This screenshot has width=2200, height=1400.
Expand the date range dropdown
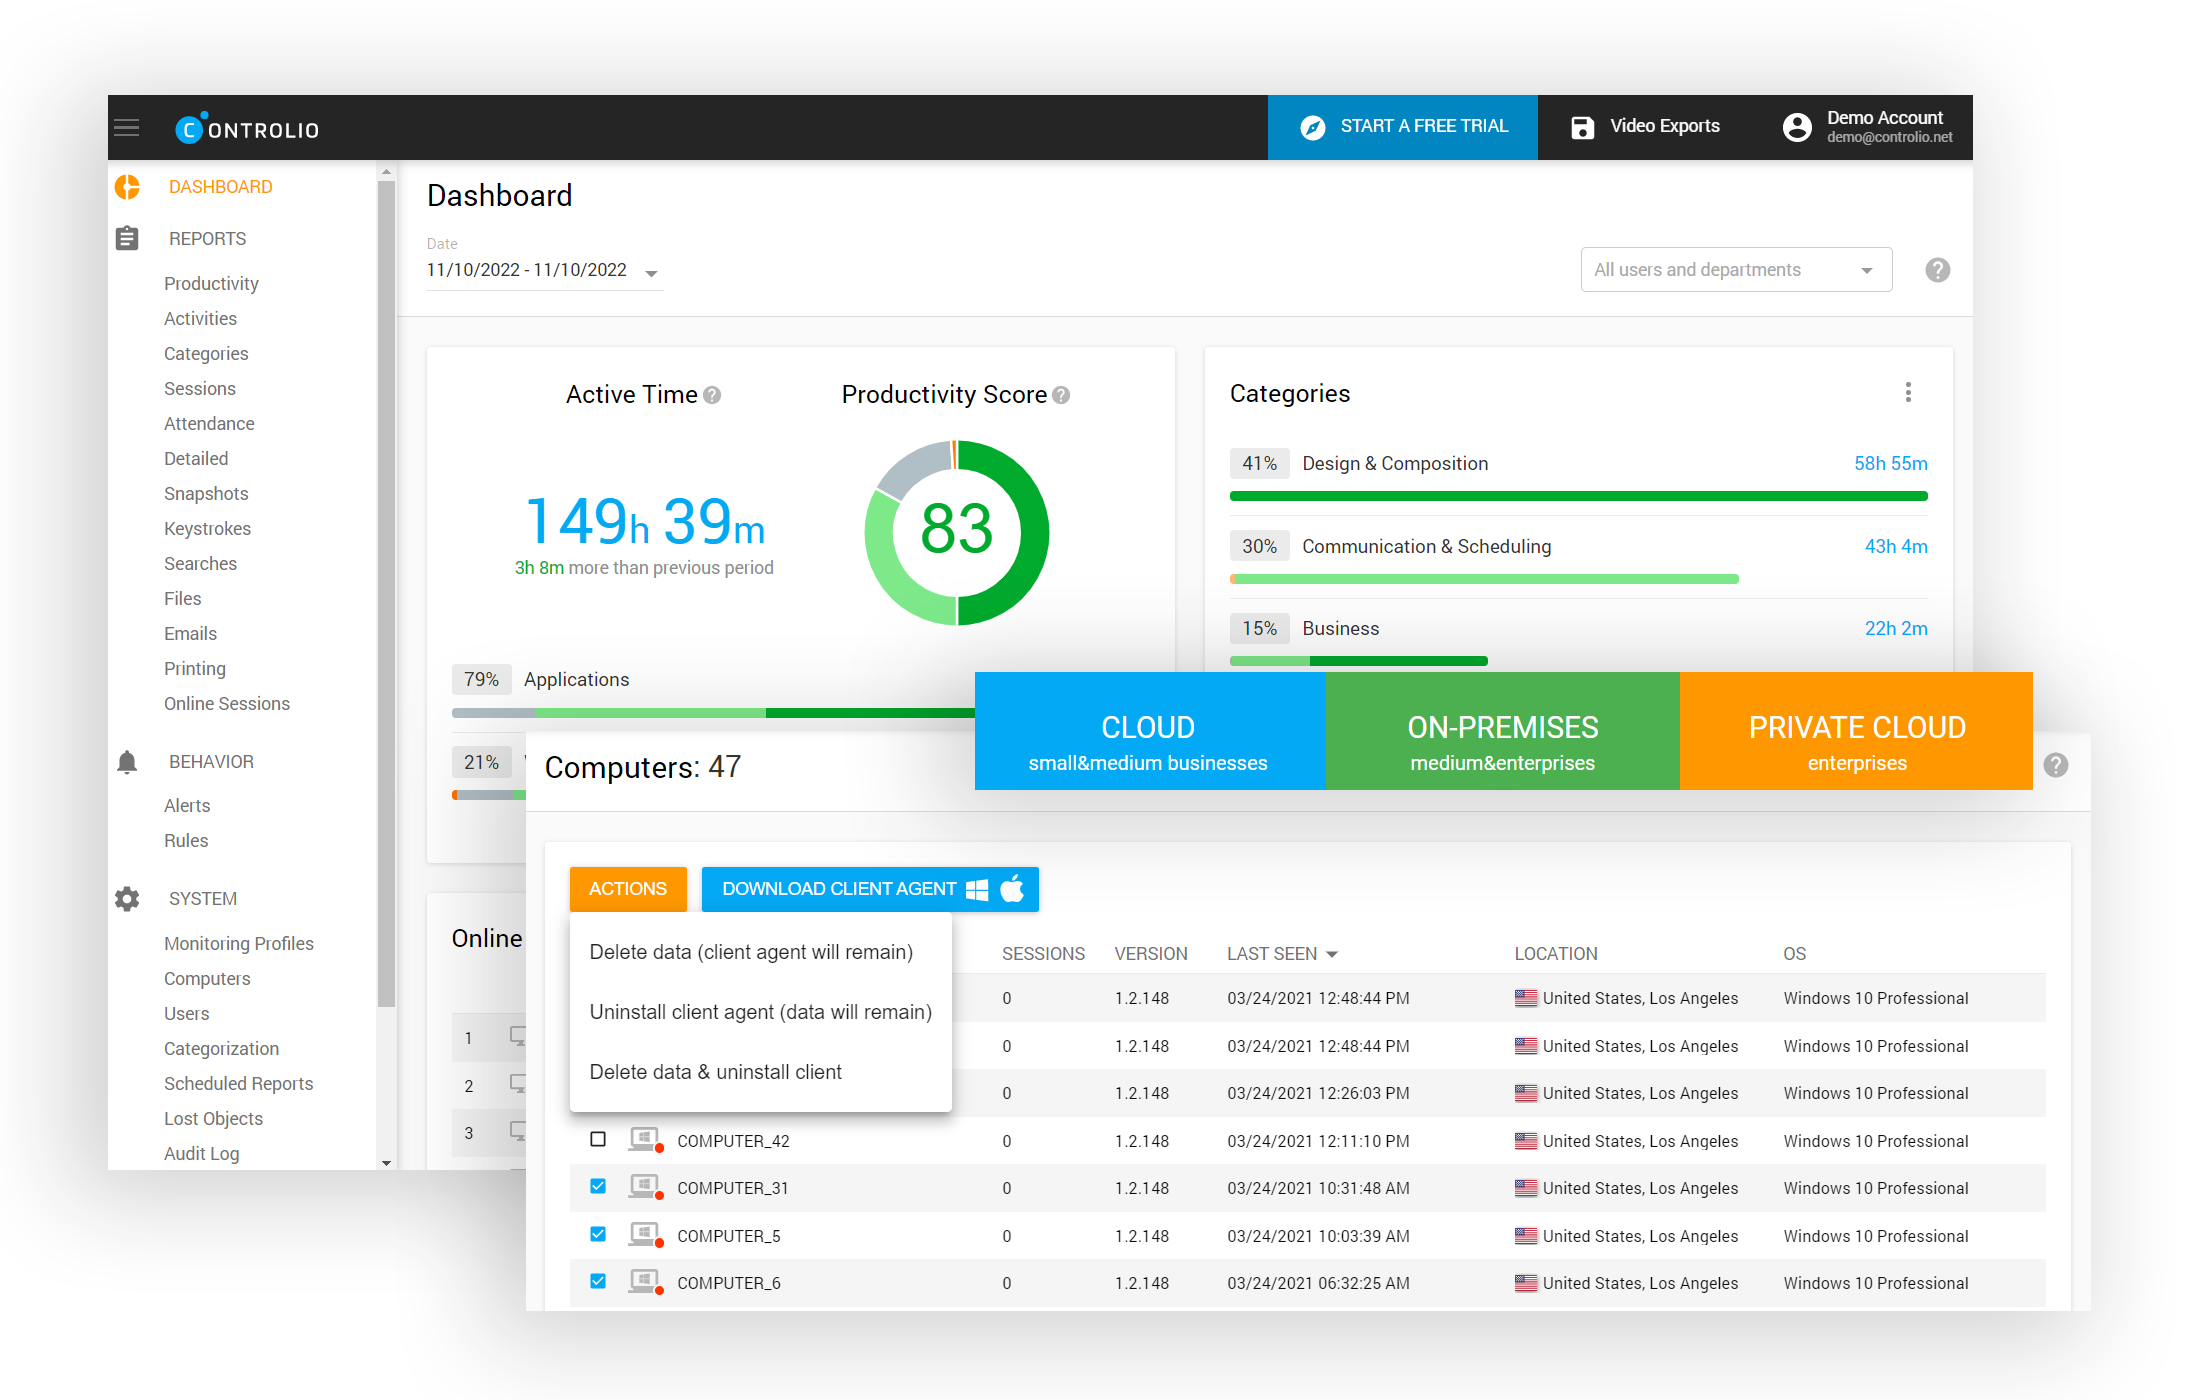651,273
